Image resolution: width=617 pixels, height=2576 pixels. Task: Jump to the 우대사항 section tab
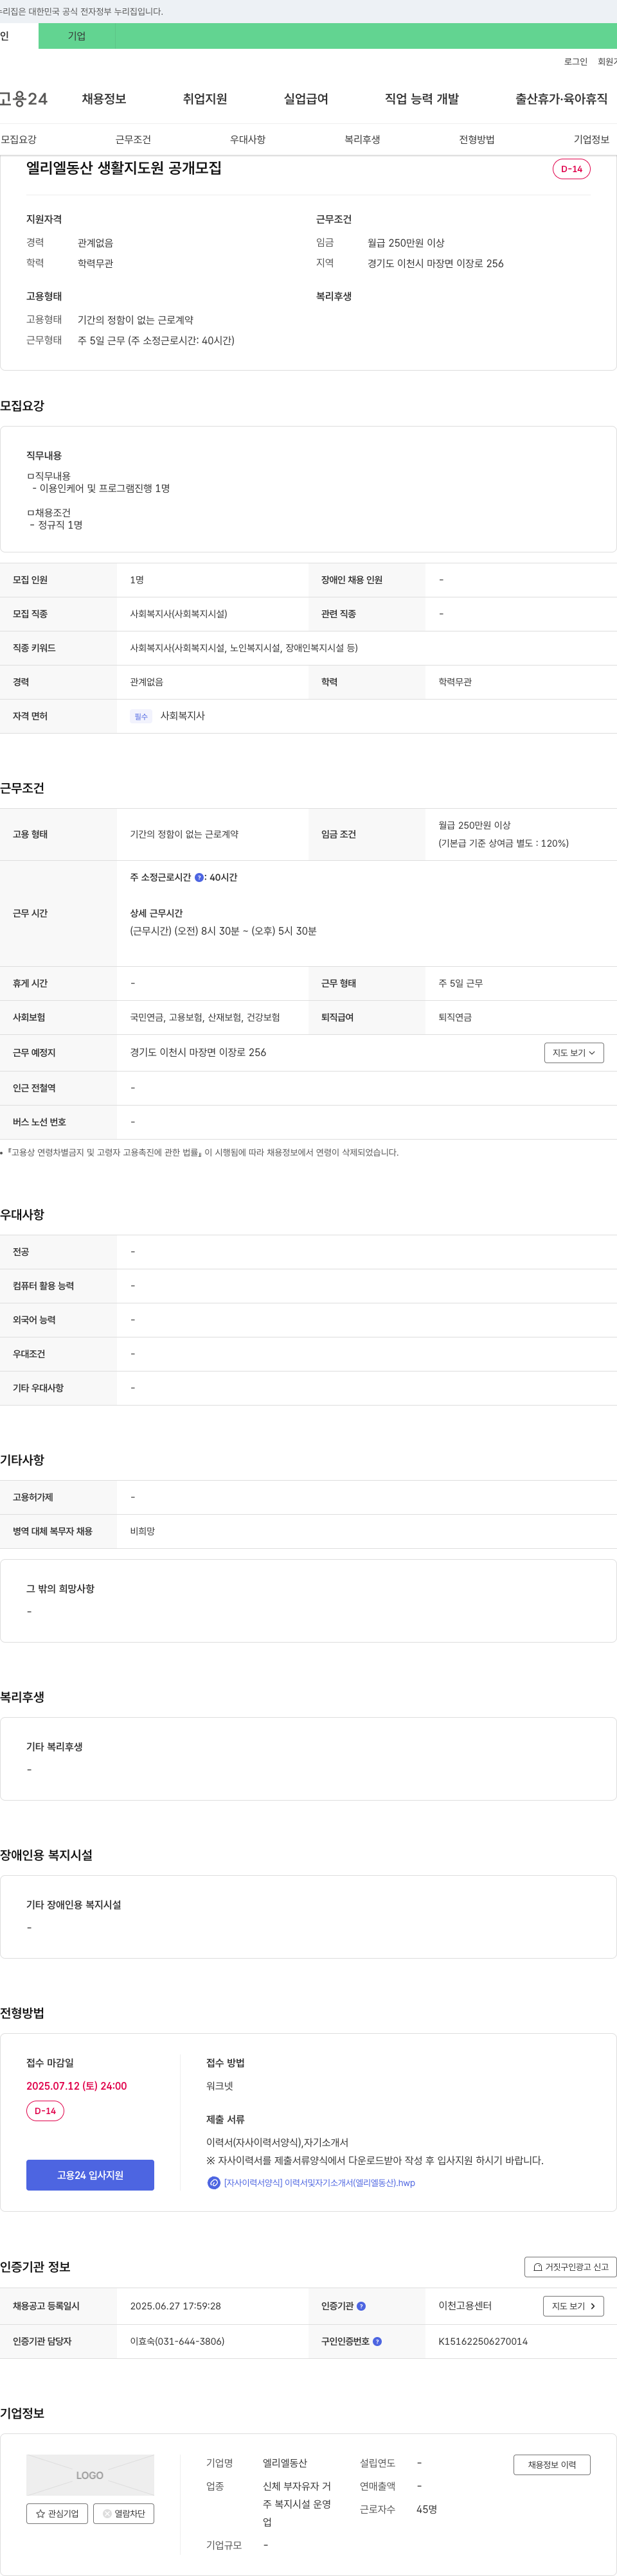(248, 139)
